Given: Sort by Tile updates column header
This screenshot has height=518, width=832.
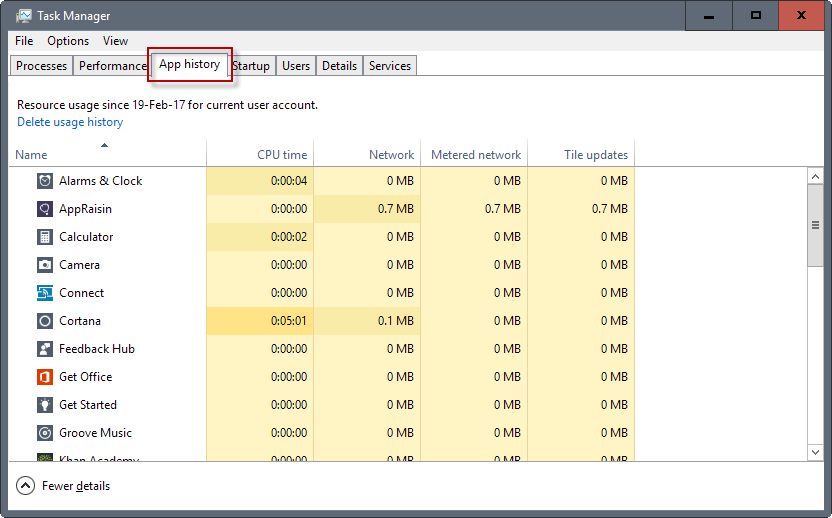Looking at the screenshot, I should click(x=581, y=154).
